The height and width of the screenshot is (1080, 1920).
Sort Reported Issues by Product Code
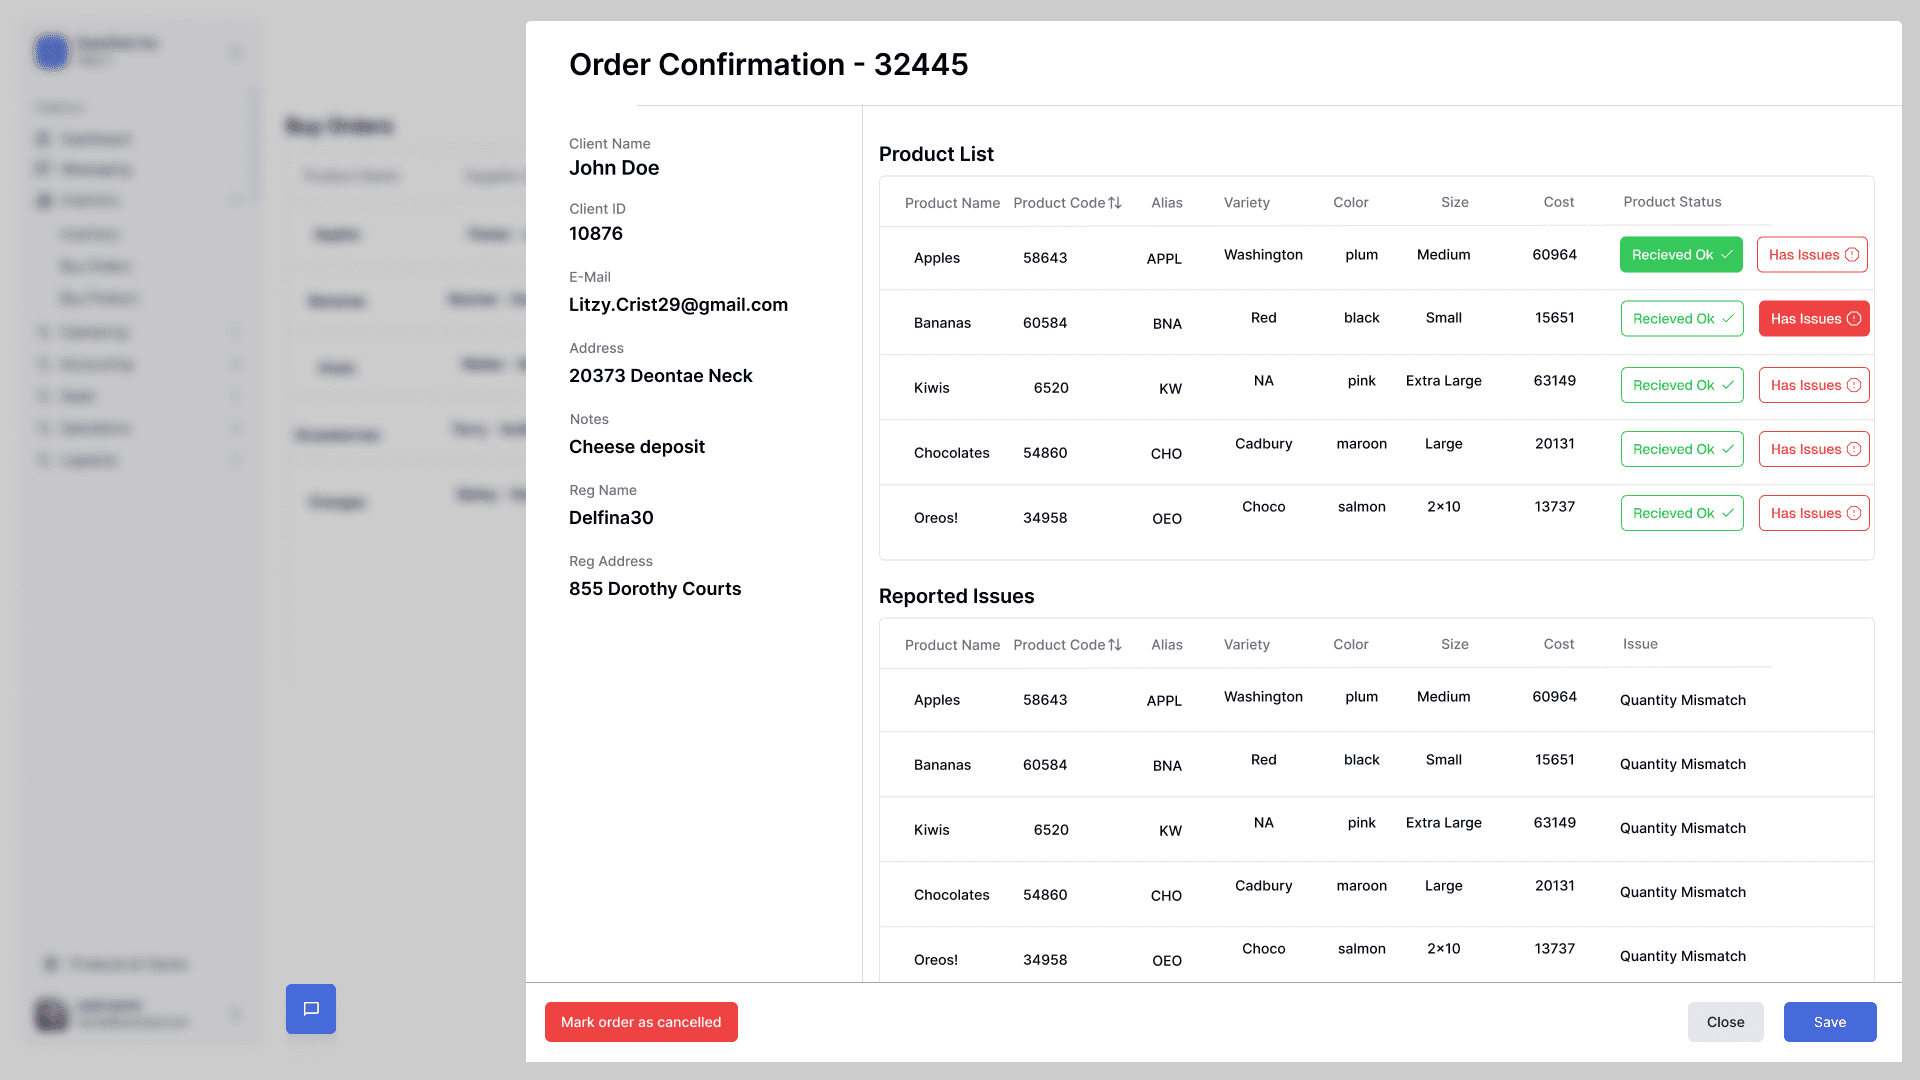click(1115, 645)
